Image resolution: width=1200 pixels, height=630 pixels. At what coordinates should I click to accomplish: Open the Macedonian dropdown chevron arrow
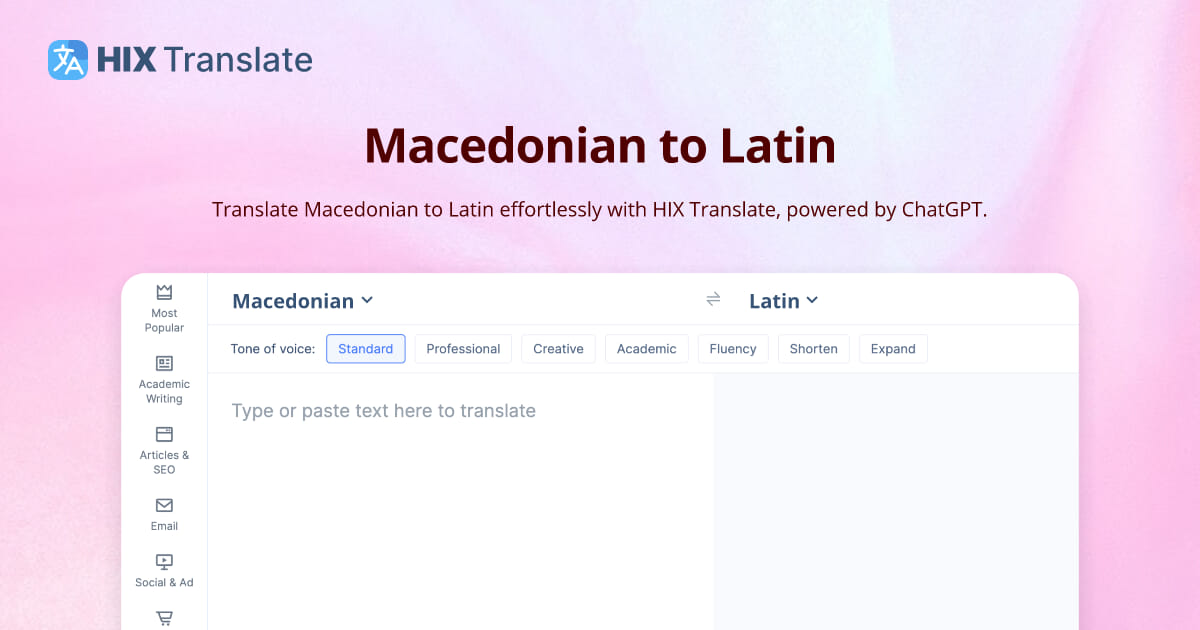pyautogui.click(x=367, y=300)
